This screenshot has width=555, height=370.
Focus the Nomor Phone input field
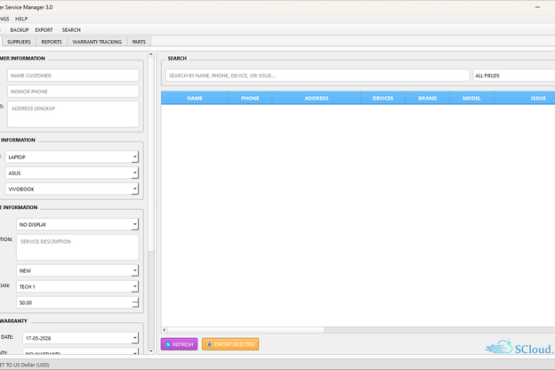coord(73,91)
